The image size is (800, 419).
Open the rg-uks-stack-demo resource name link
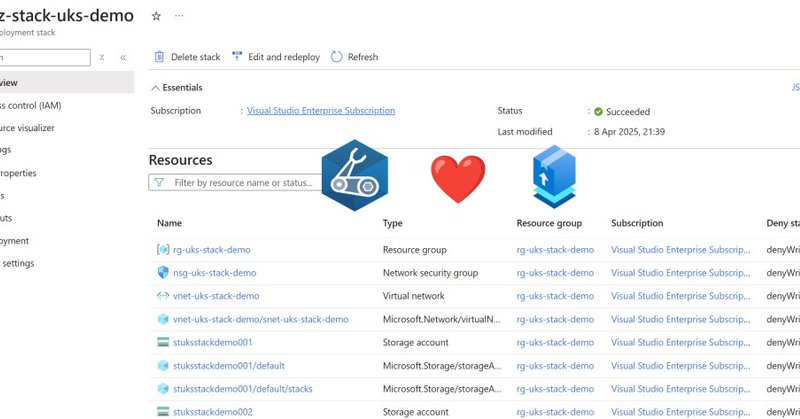click(212, 250)
